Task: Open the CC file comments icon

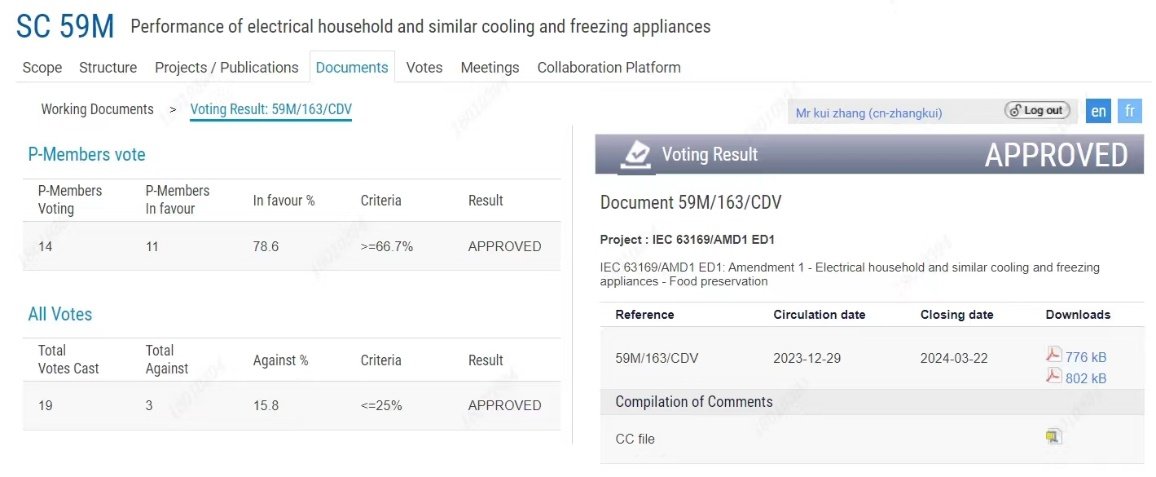Action: pos(1053,437)
